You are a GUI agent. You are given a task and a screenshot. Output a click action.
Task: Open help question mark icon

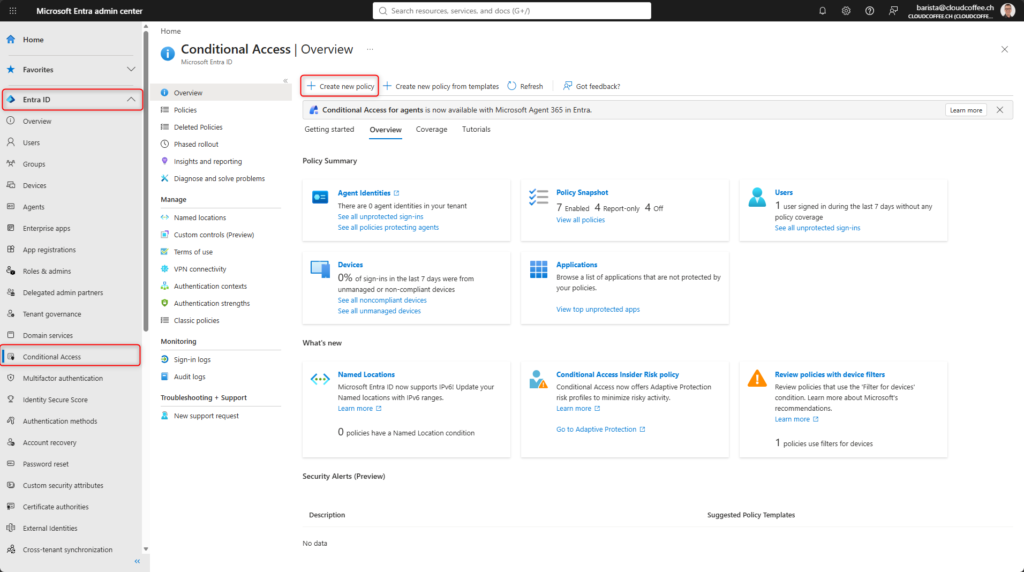tap(869, 10)
